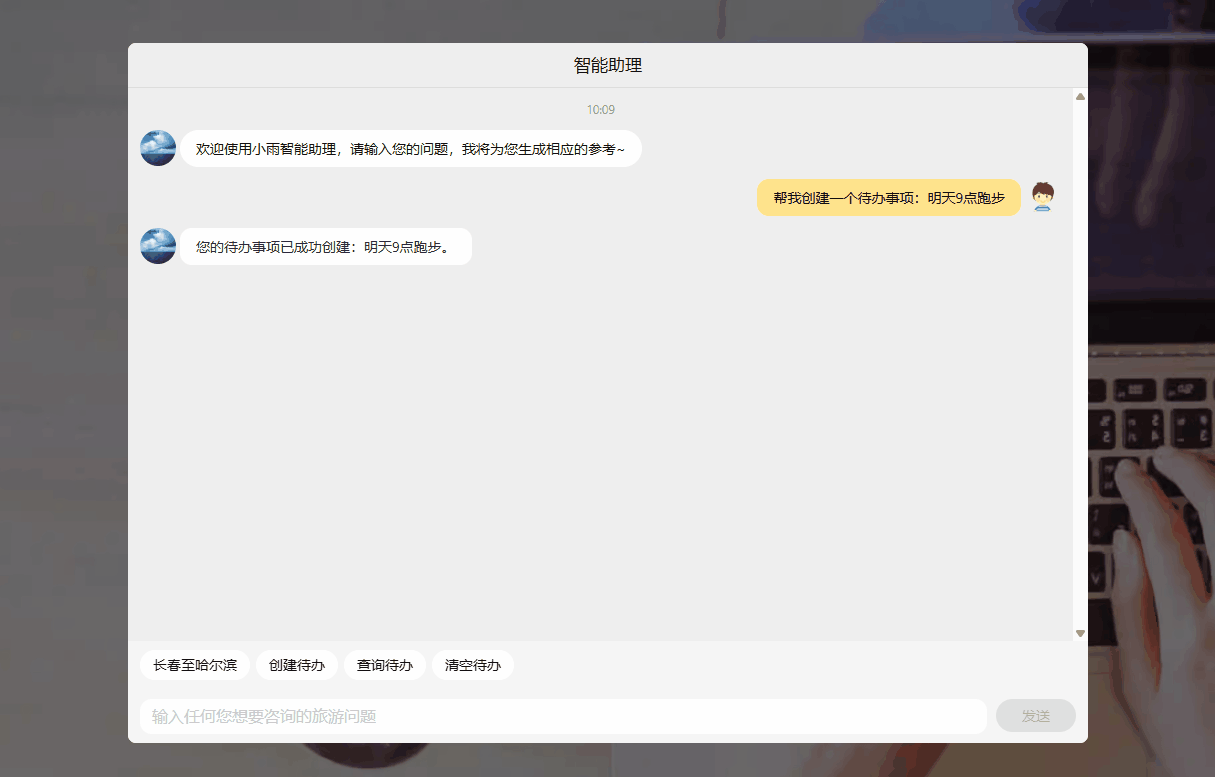
Task: Choose the 创建待办 quick action
Action: (297, 665)
